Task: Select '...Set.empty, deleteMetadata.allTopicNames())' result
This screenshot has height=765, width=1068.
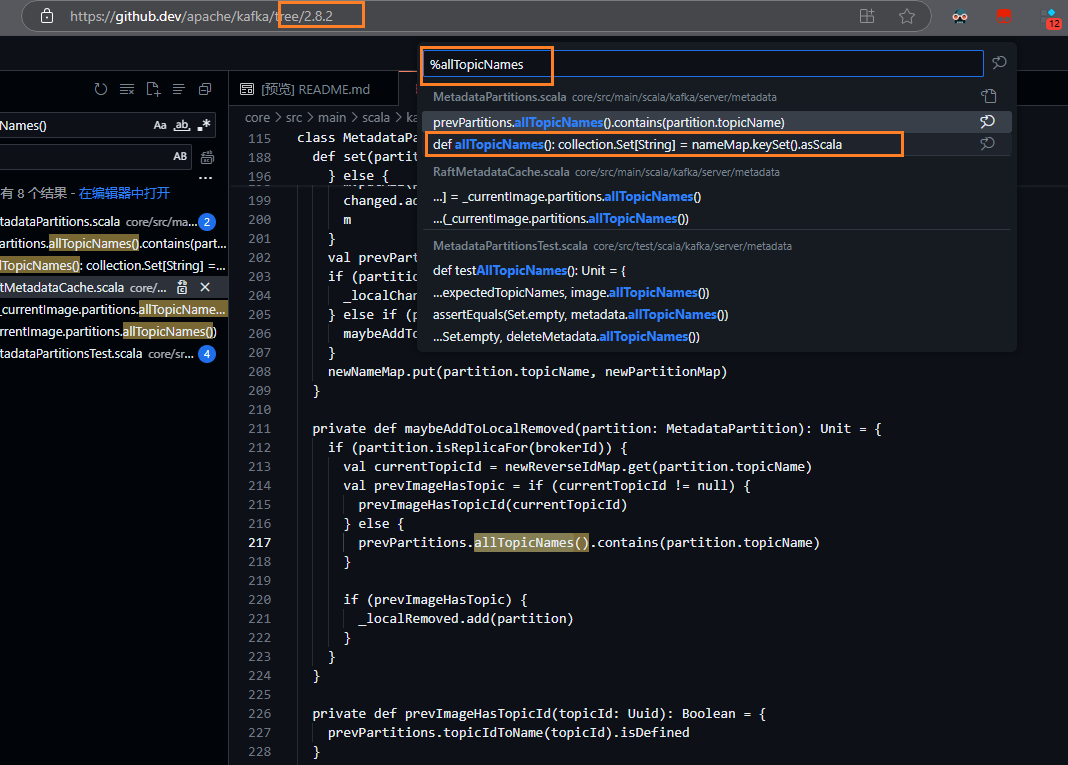Action: pos(717,337)
